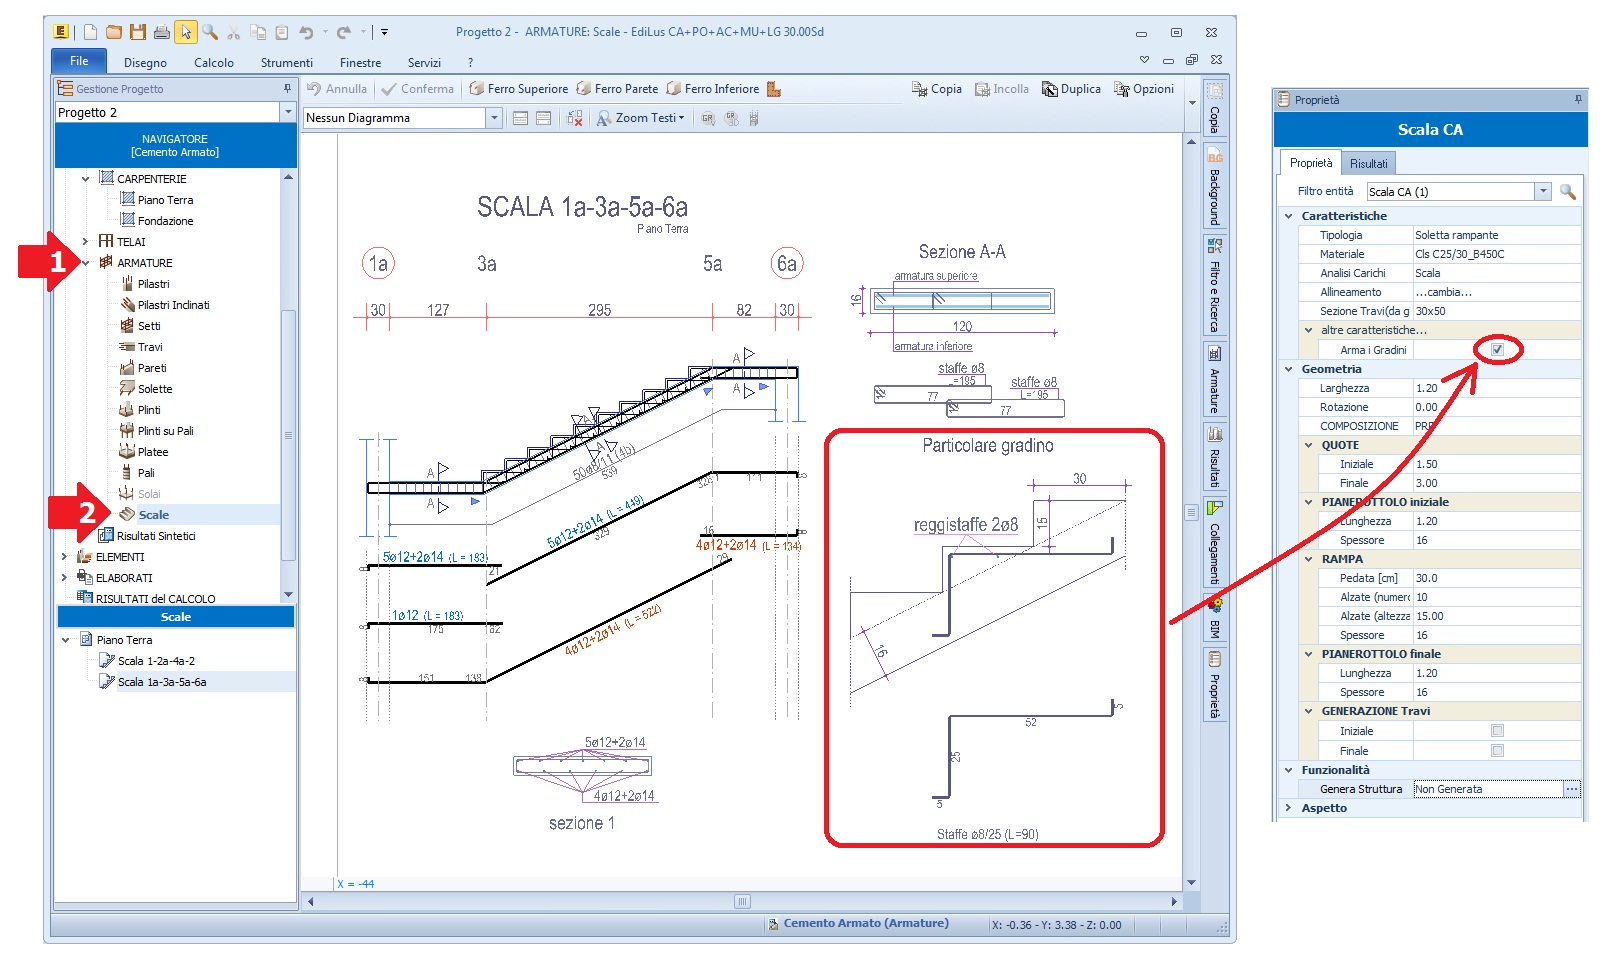Click the Larghezza value field
The image size is (1605, 955).
[x=1495, y=388]
